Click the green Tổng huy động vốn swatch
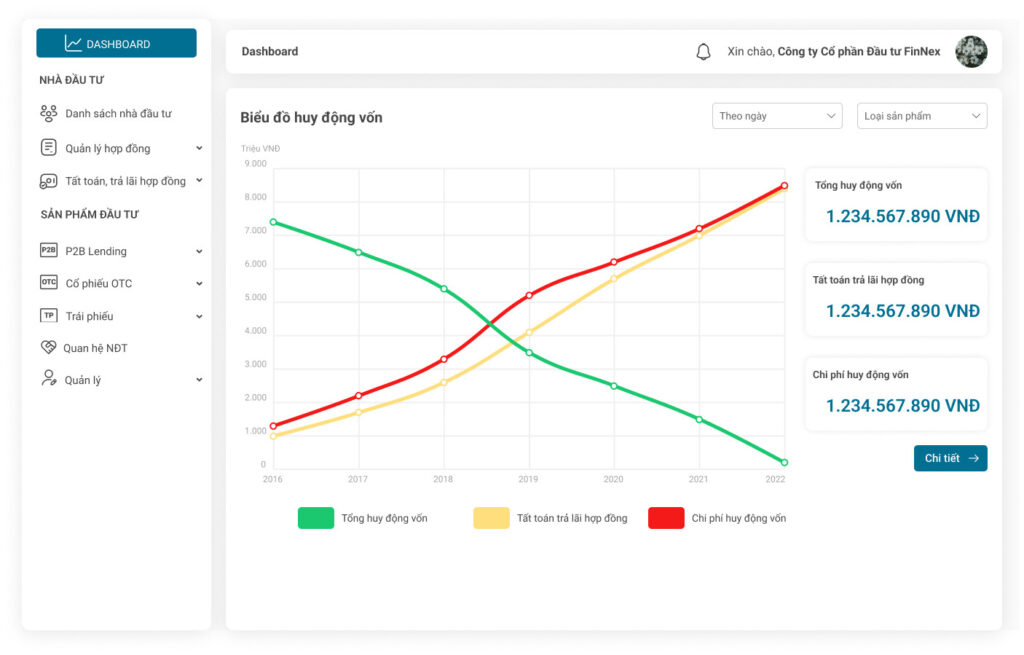1024x655 pixels. 316,518
